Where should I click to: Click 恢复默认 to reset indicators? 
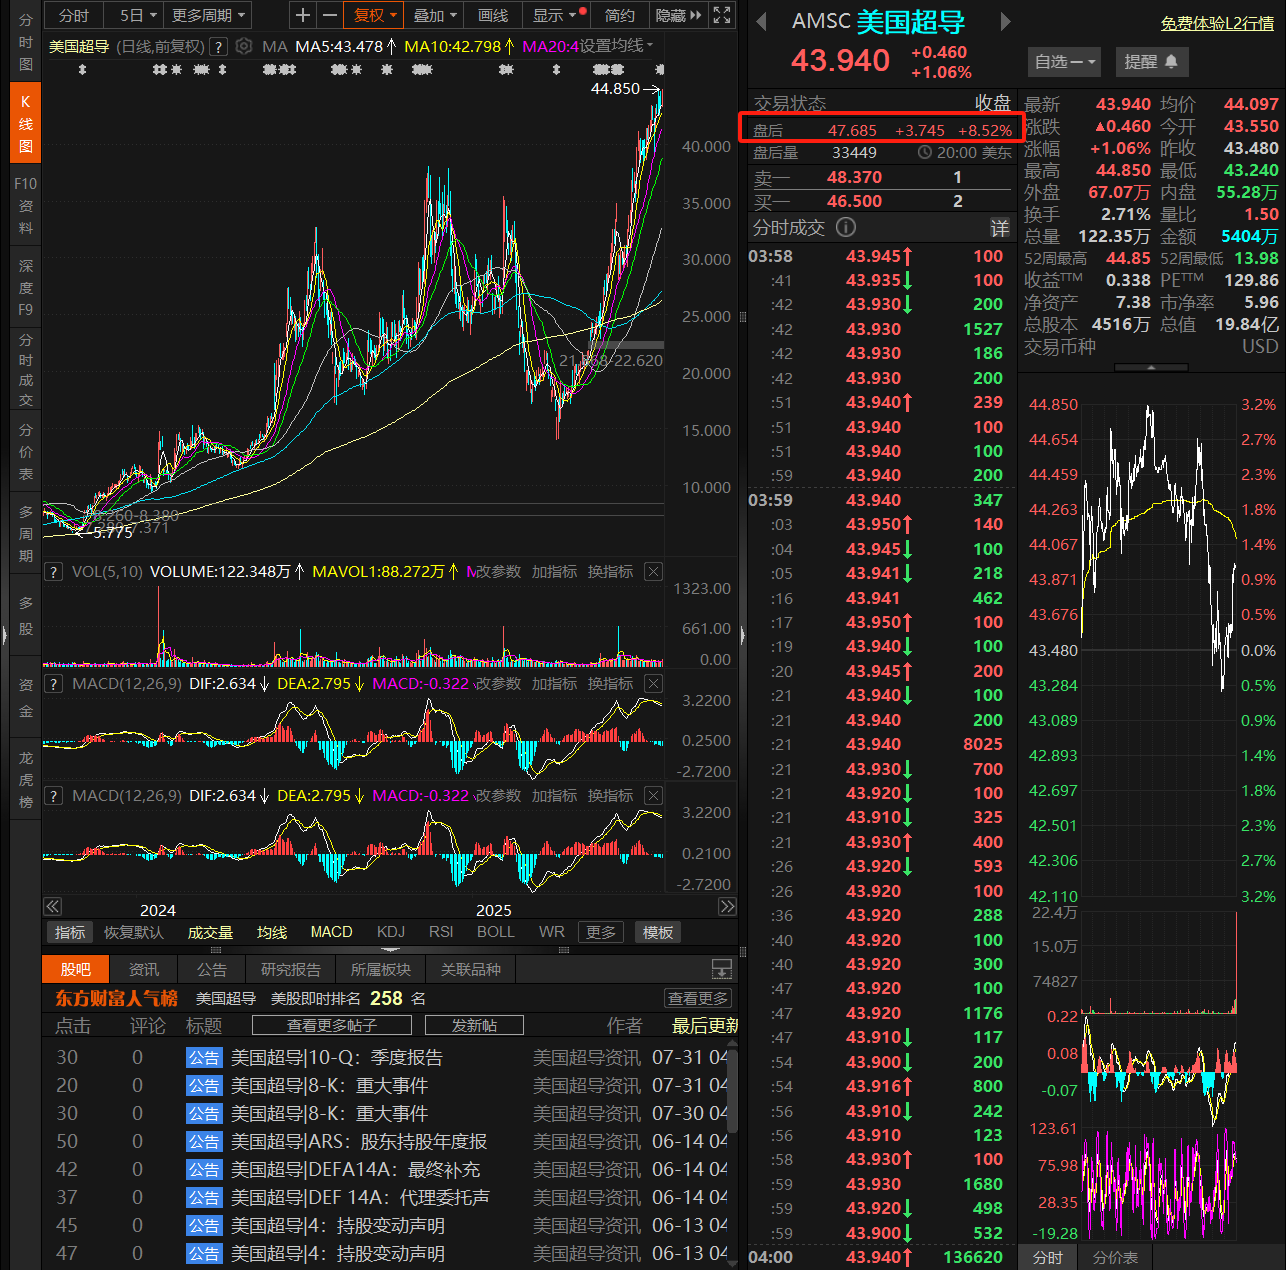(x=134, y=932)
